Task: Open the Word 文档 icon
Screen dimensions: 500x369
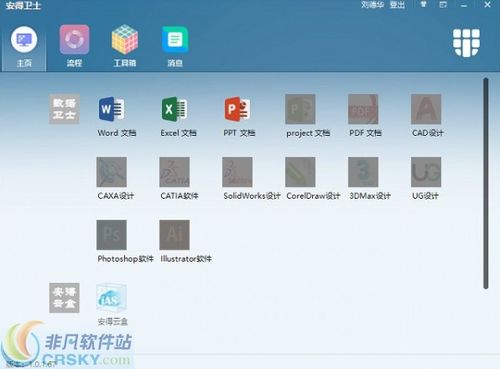Action: tap(112, 109)
